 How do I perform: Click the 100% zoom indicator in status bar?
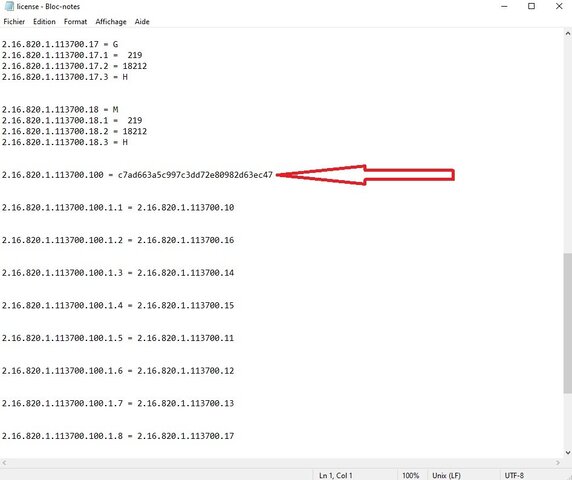pos(410,475)
